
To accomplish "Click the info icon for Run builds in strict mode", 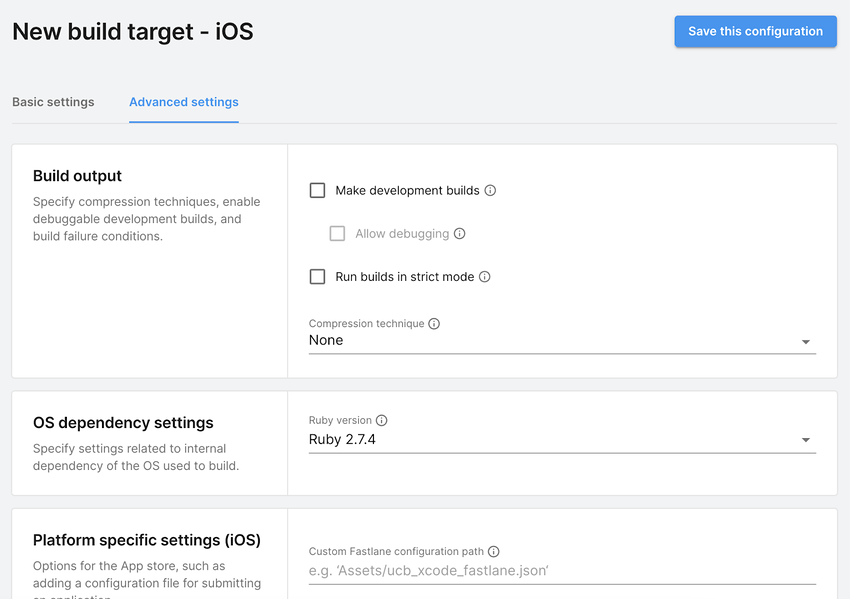I will (485, 276).
